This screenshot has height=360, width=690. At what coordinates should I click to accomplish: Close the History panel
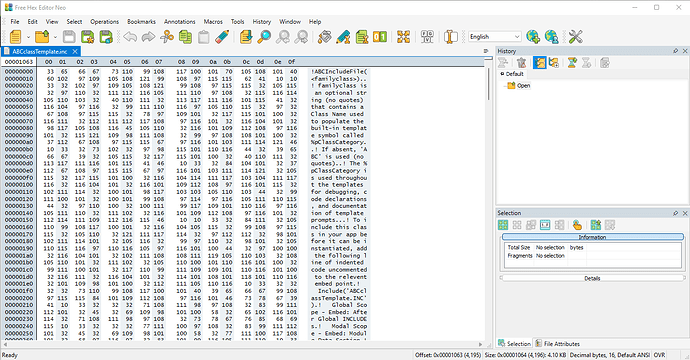(684, 51)
